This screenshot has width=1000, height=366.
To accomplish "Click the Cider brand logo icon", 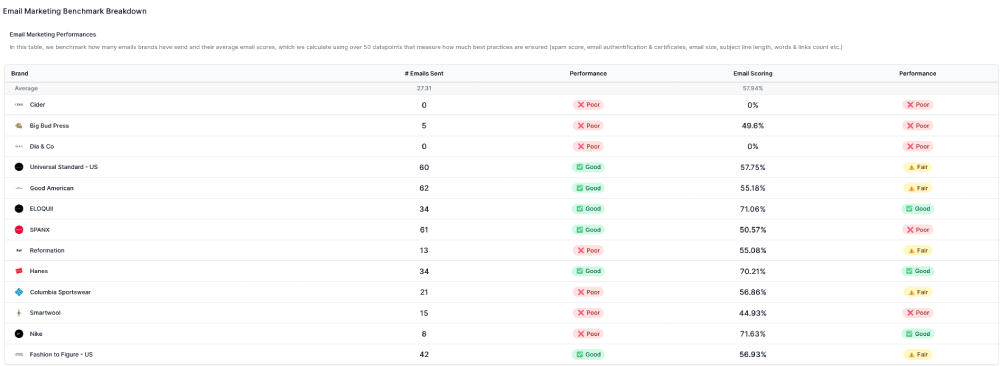I will pyautogui.click(x=18, y=105).
